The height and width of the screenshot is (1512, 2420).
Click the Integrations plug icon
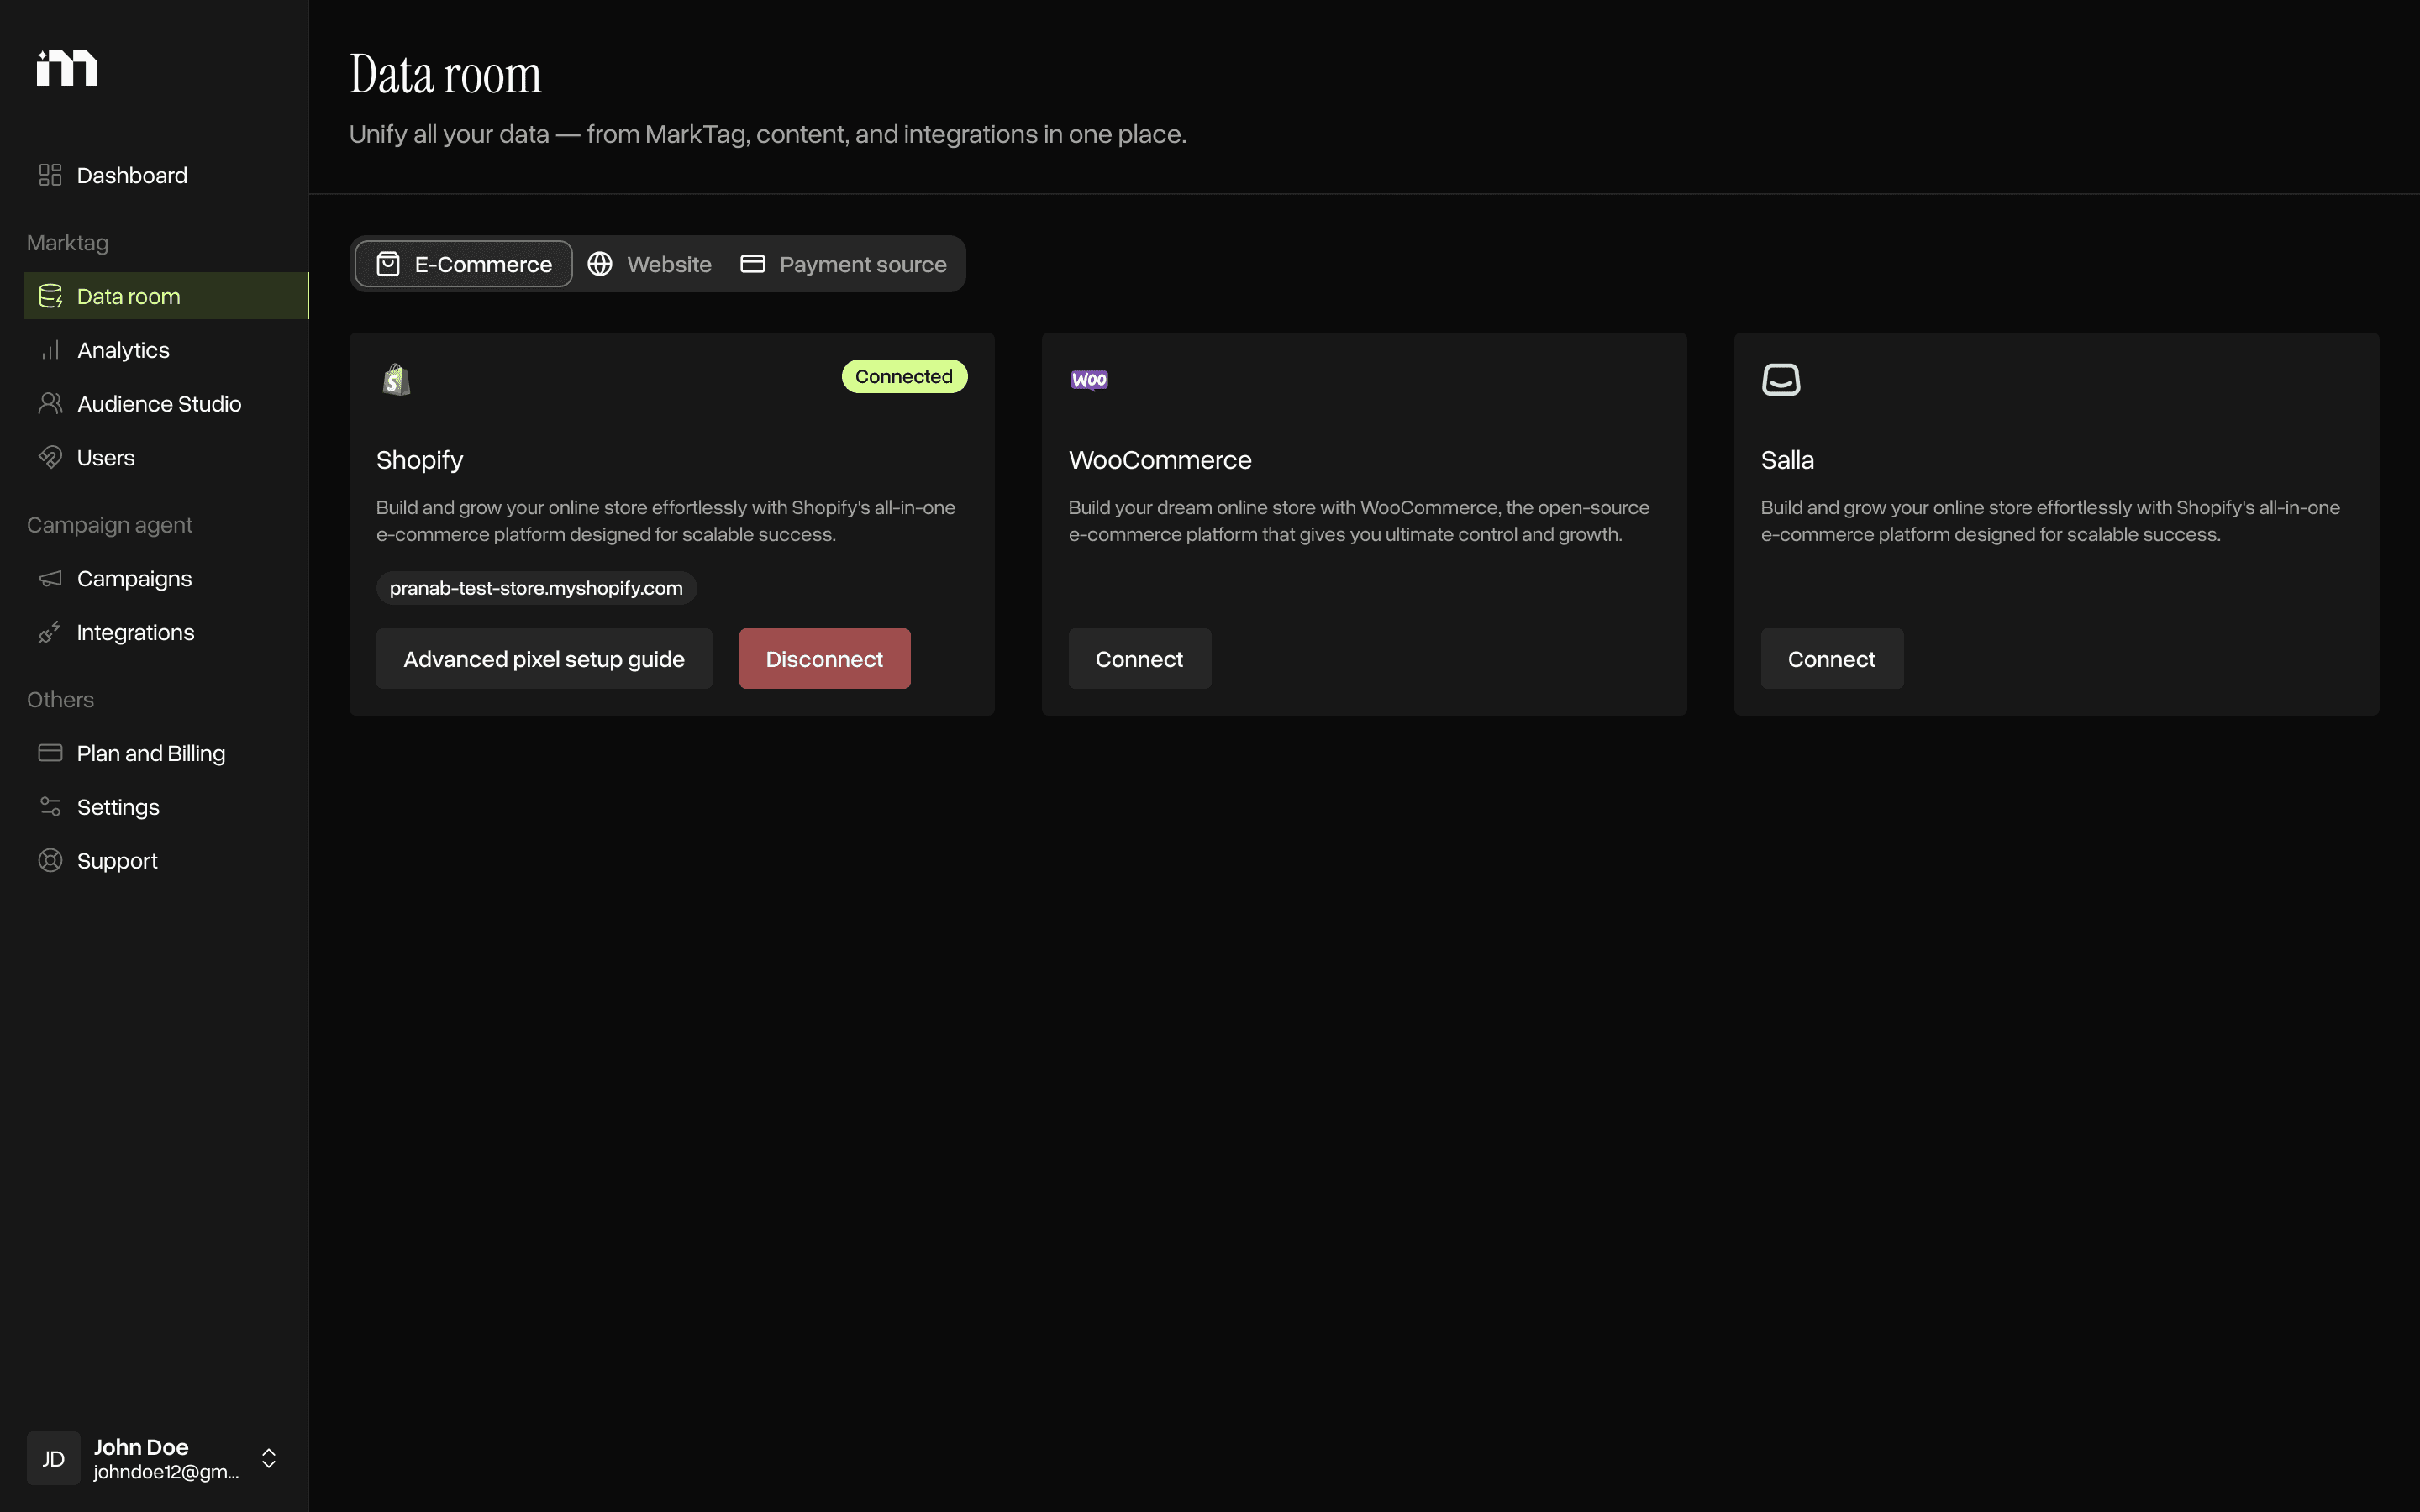click(50, 633)
